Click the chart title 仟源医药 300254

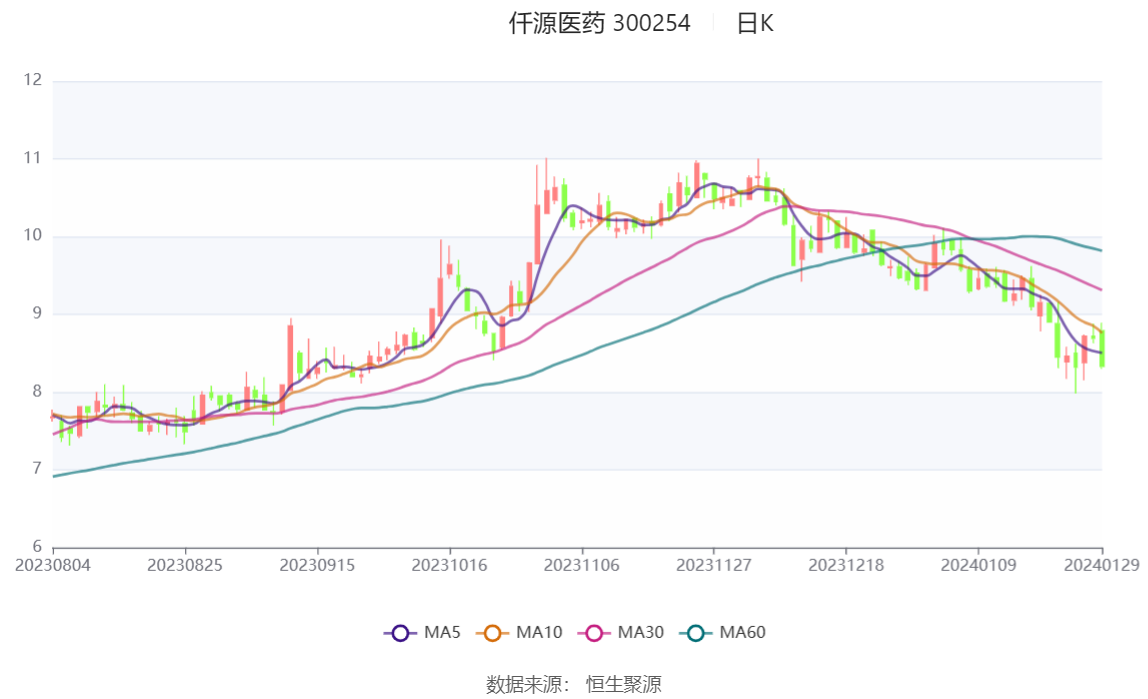click(600, 23)
